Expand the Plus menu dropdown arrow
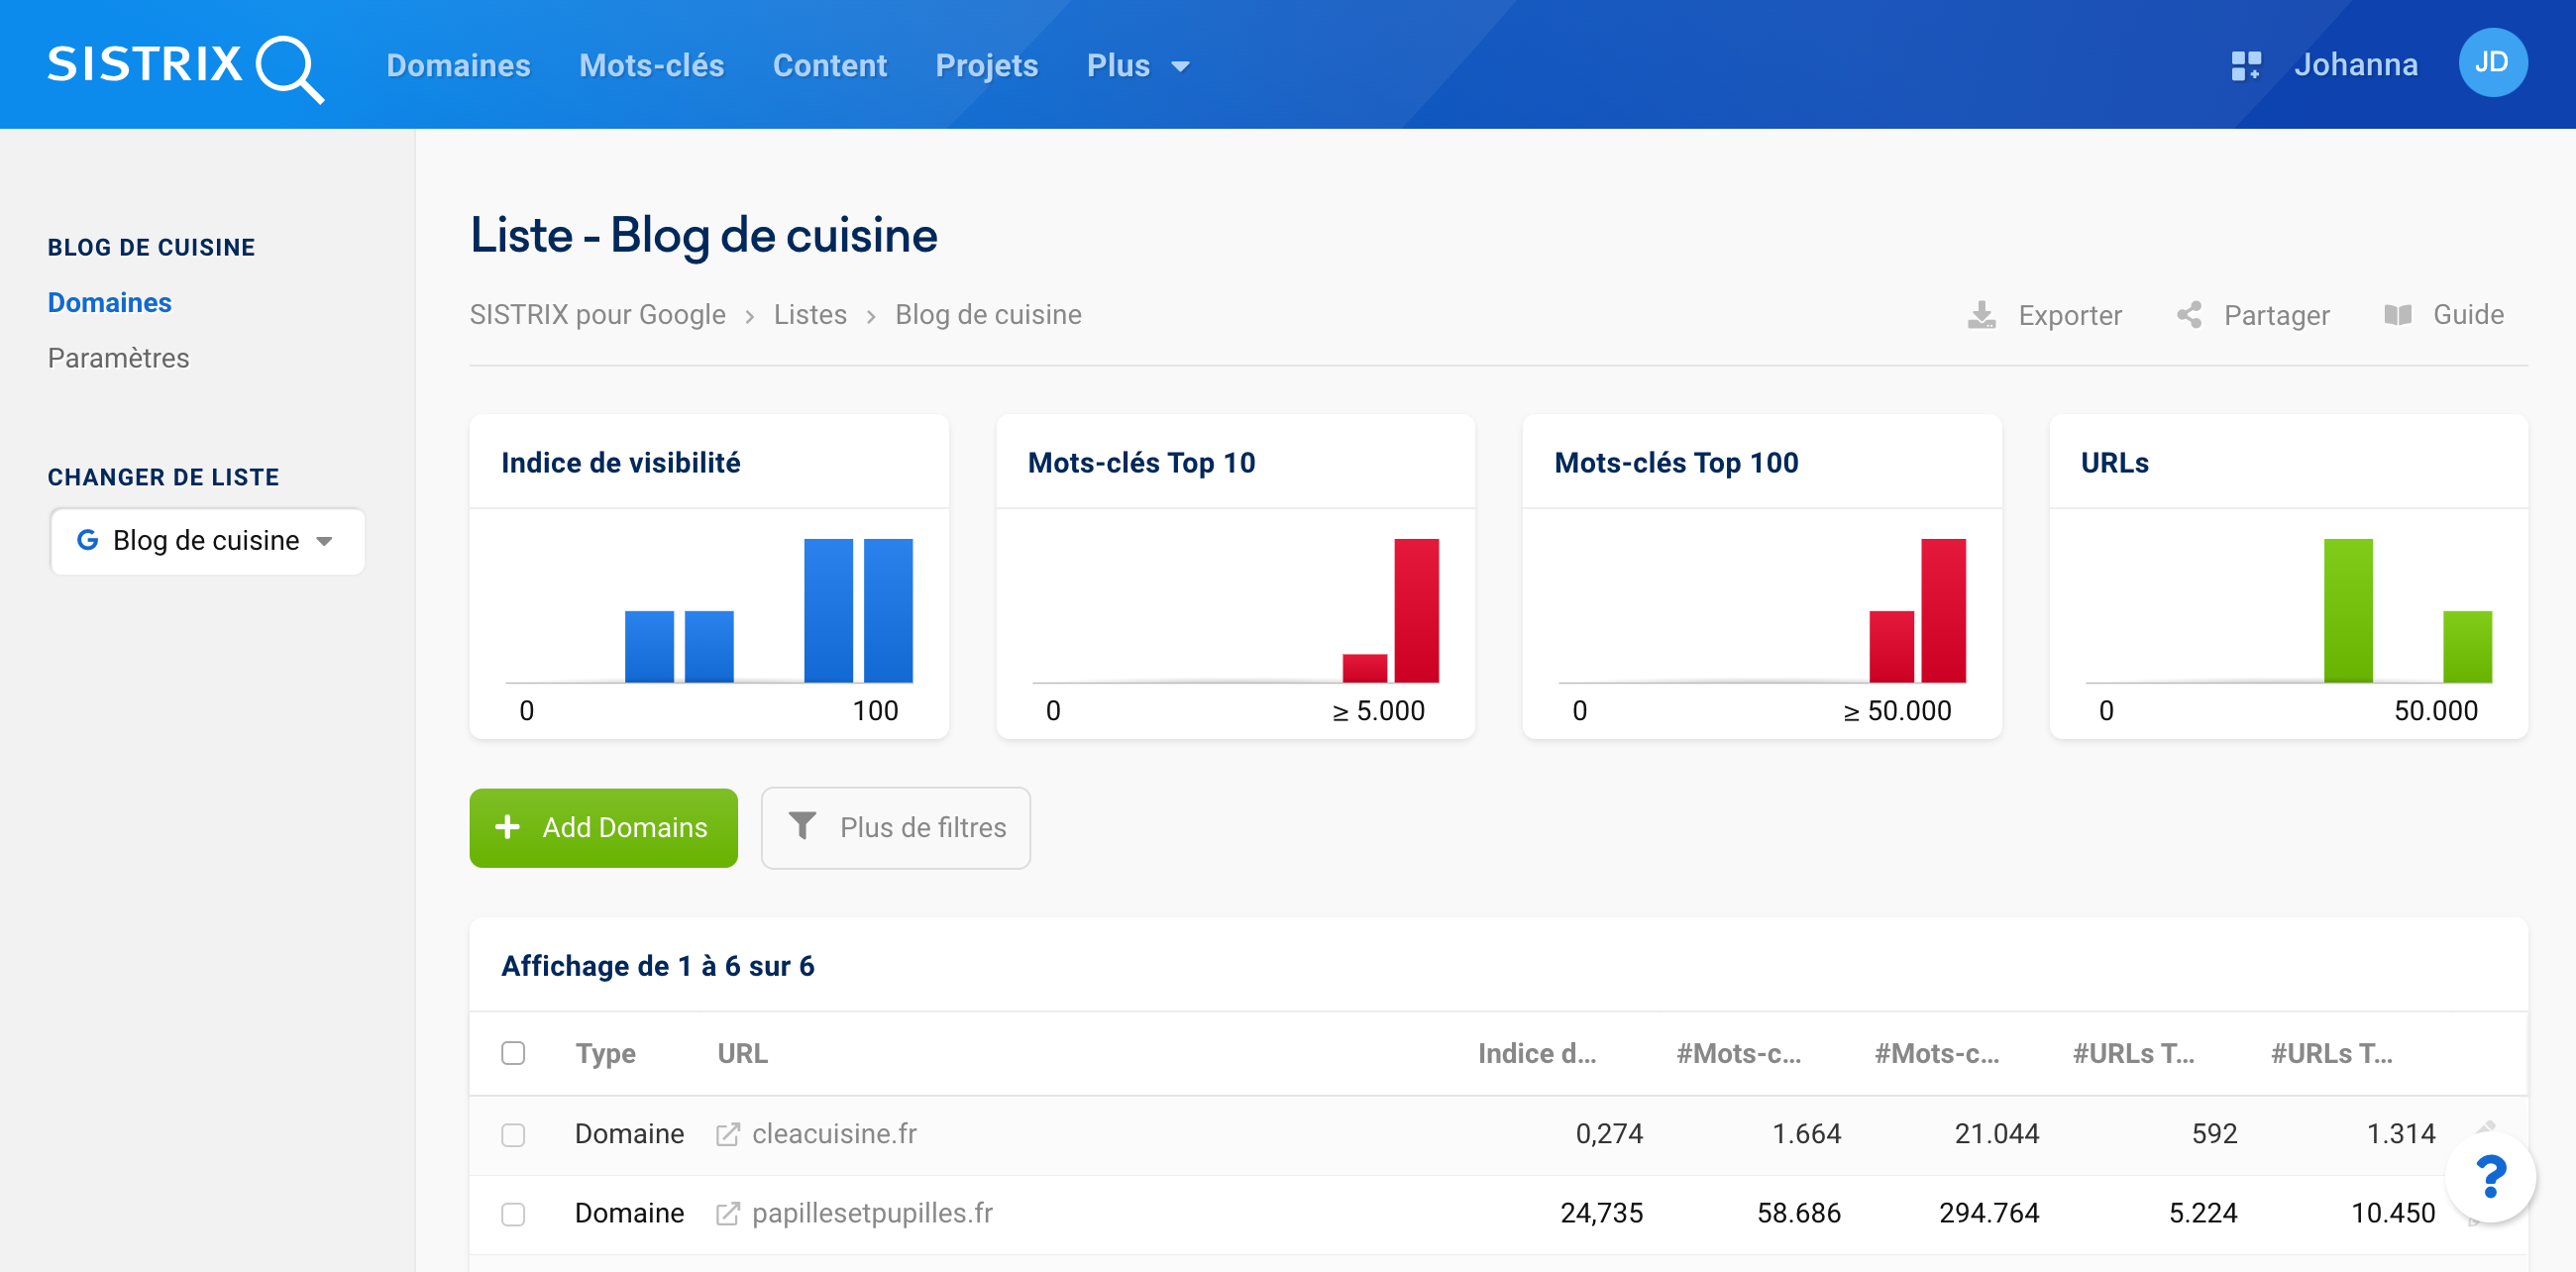The image size is (2576, 1272). pos(1180,67)
